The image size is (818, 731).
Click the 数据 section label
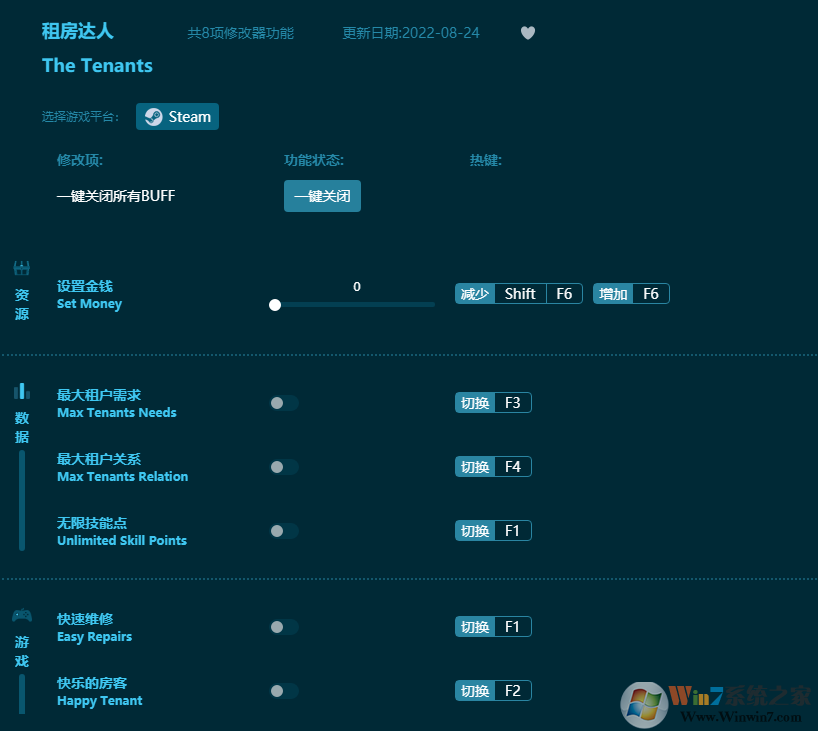[21, 427]
